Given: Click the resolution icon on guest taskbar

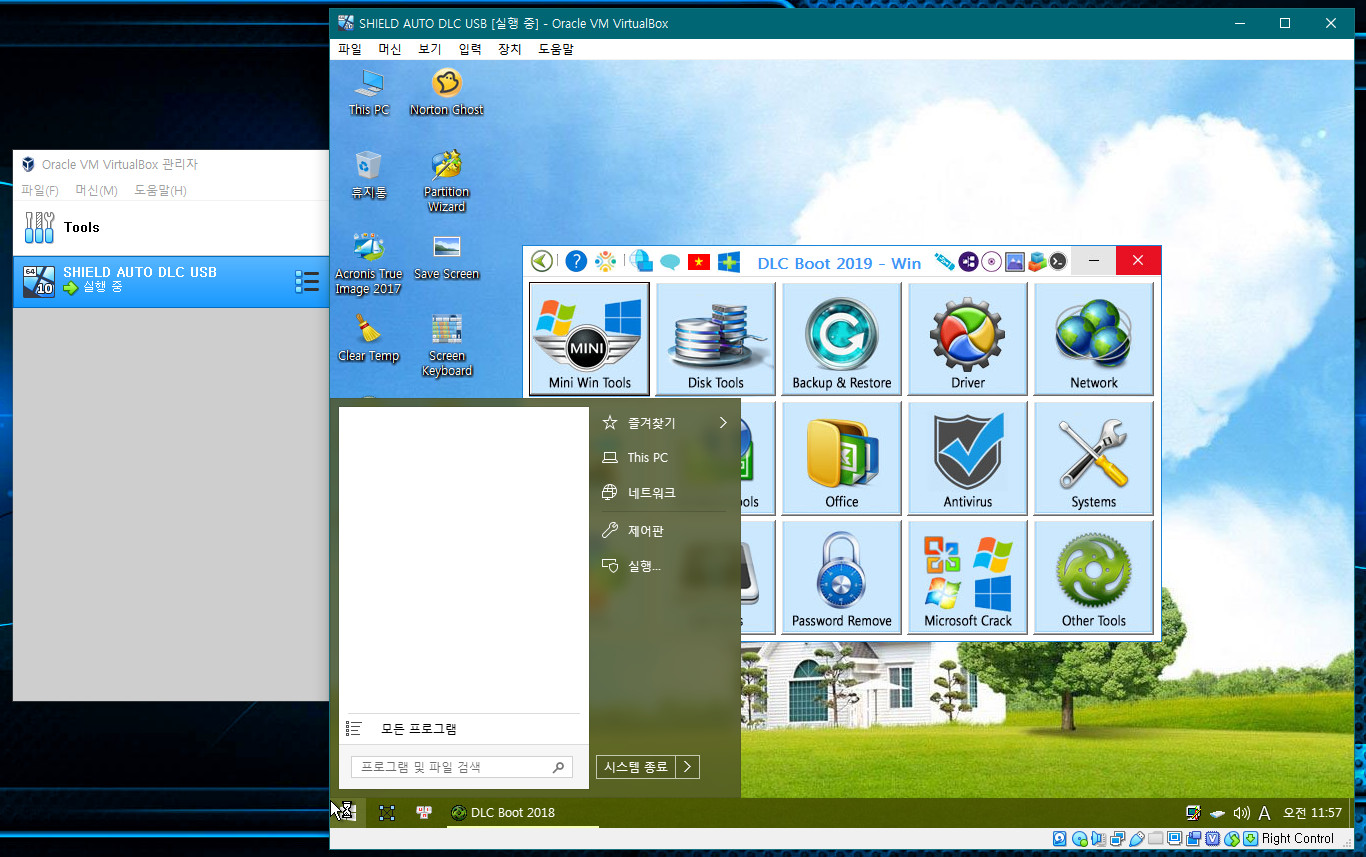Looking at the screenshot, I should (x=387, y=813).
